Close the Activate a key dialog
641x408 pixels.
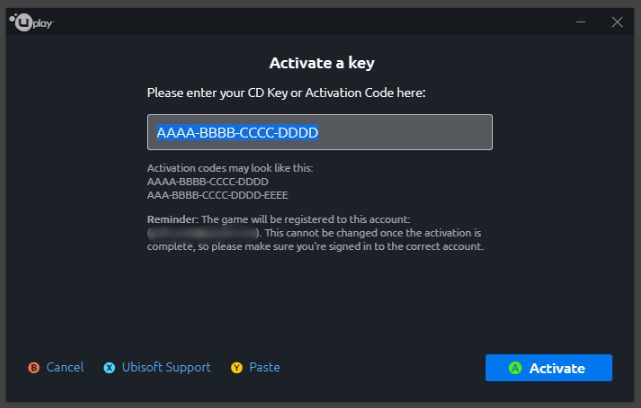[617, 22]
